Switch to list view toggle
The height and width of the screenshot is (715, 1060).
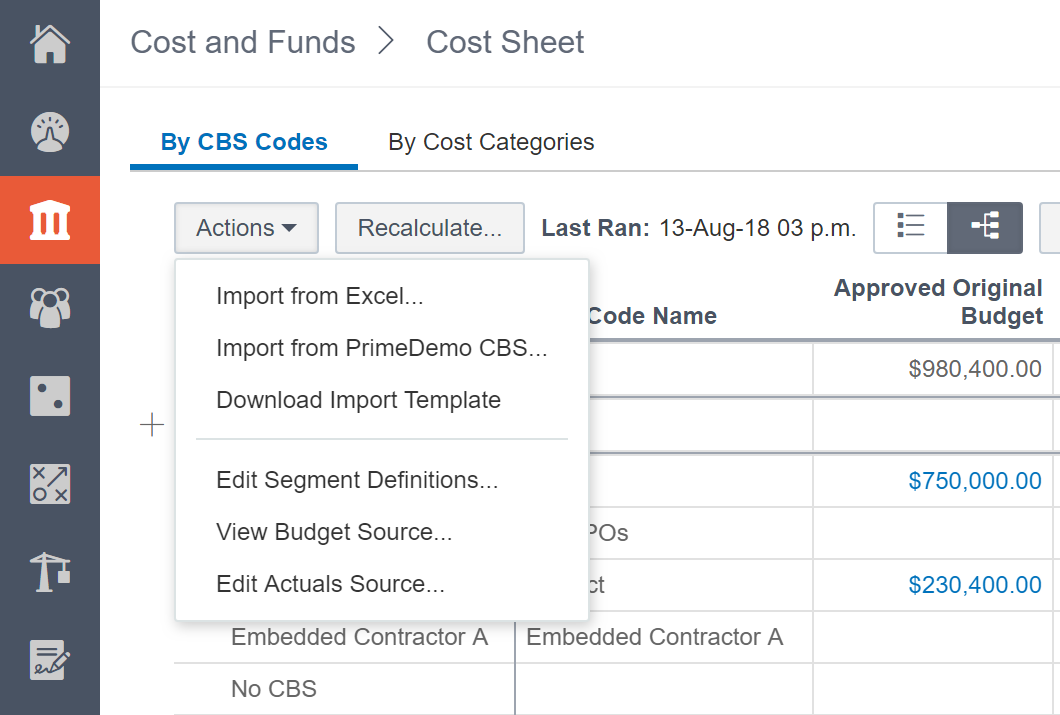(910, 228)
